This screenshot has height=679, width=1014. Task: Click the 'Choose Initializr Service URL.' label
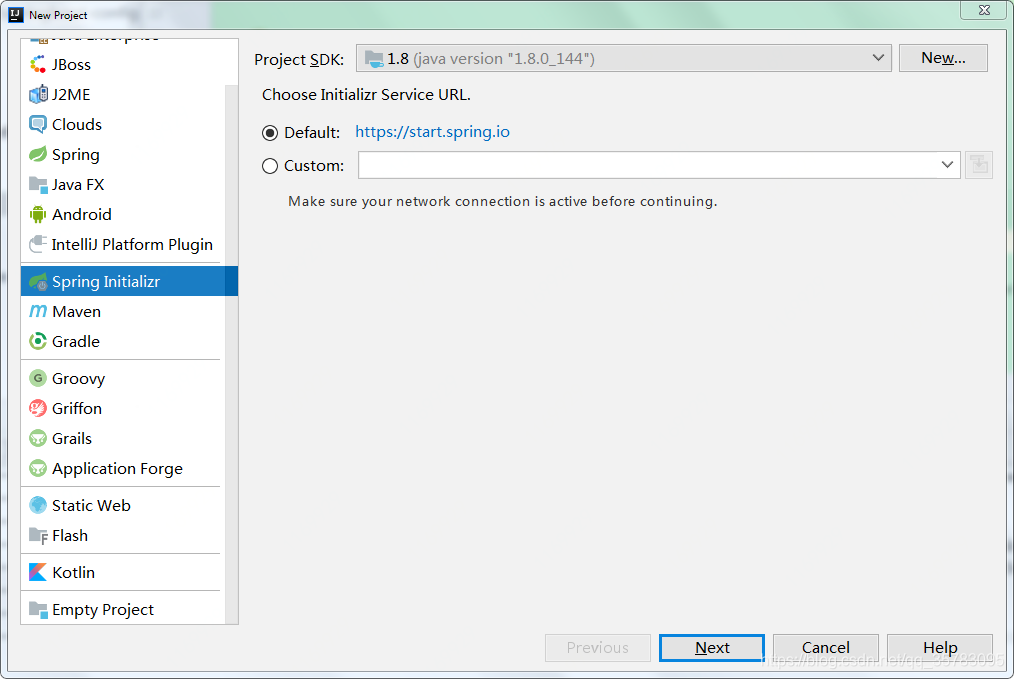coord(366,94)
